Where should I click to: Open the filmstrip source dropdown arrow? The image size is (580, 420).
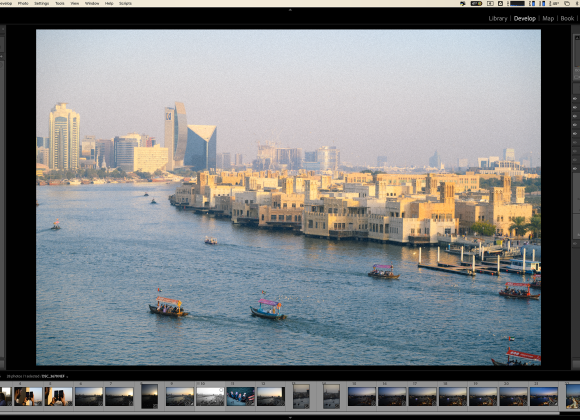(x=67, y=376)
